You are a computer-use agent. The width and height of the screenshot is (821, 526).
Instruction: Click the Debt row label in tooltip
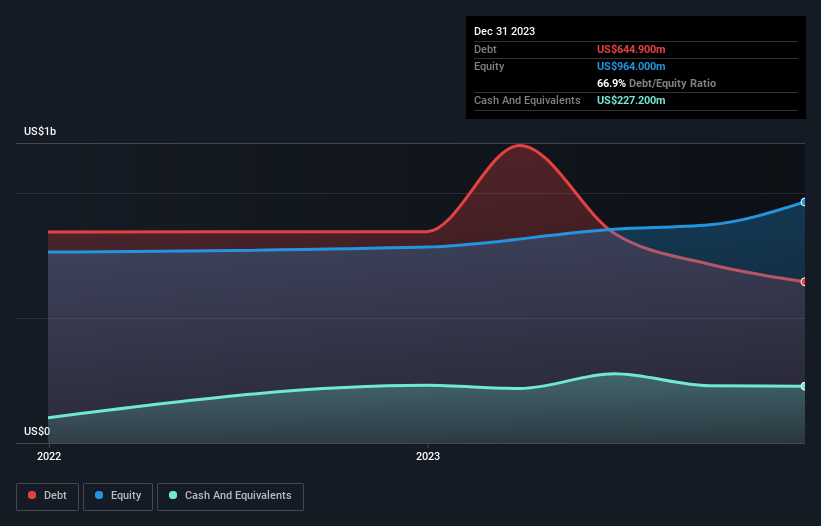(485, 49)
